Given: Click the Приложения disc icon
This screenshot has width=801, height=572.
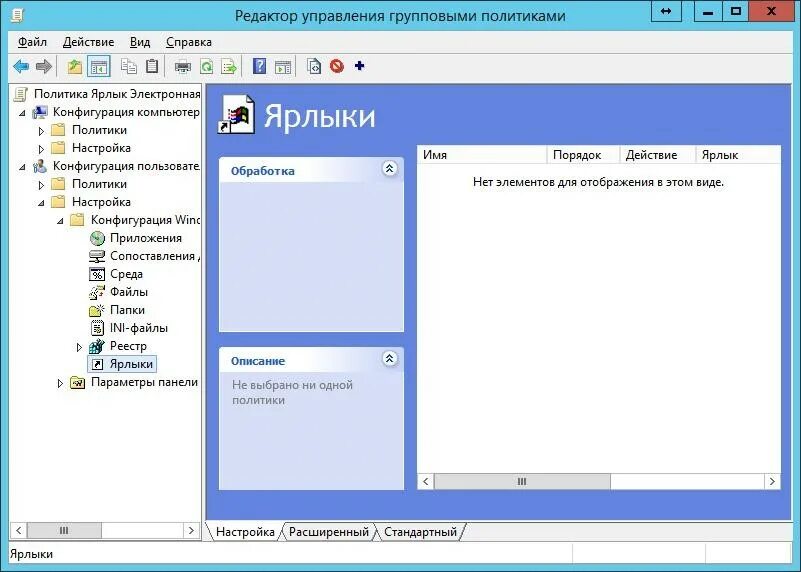Looking at the screenshot, I should click(x=97, y=238).
